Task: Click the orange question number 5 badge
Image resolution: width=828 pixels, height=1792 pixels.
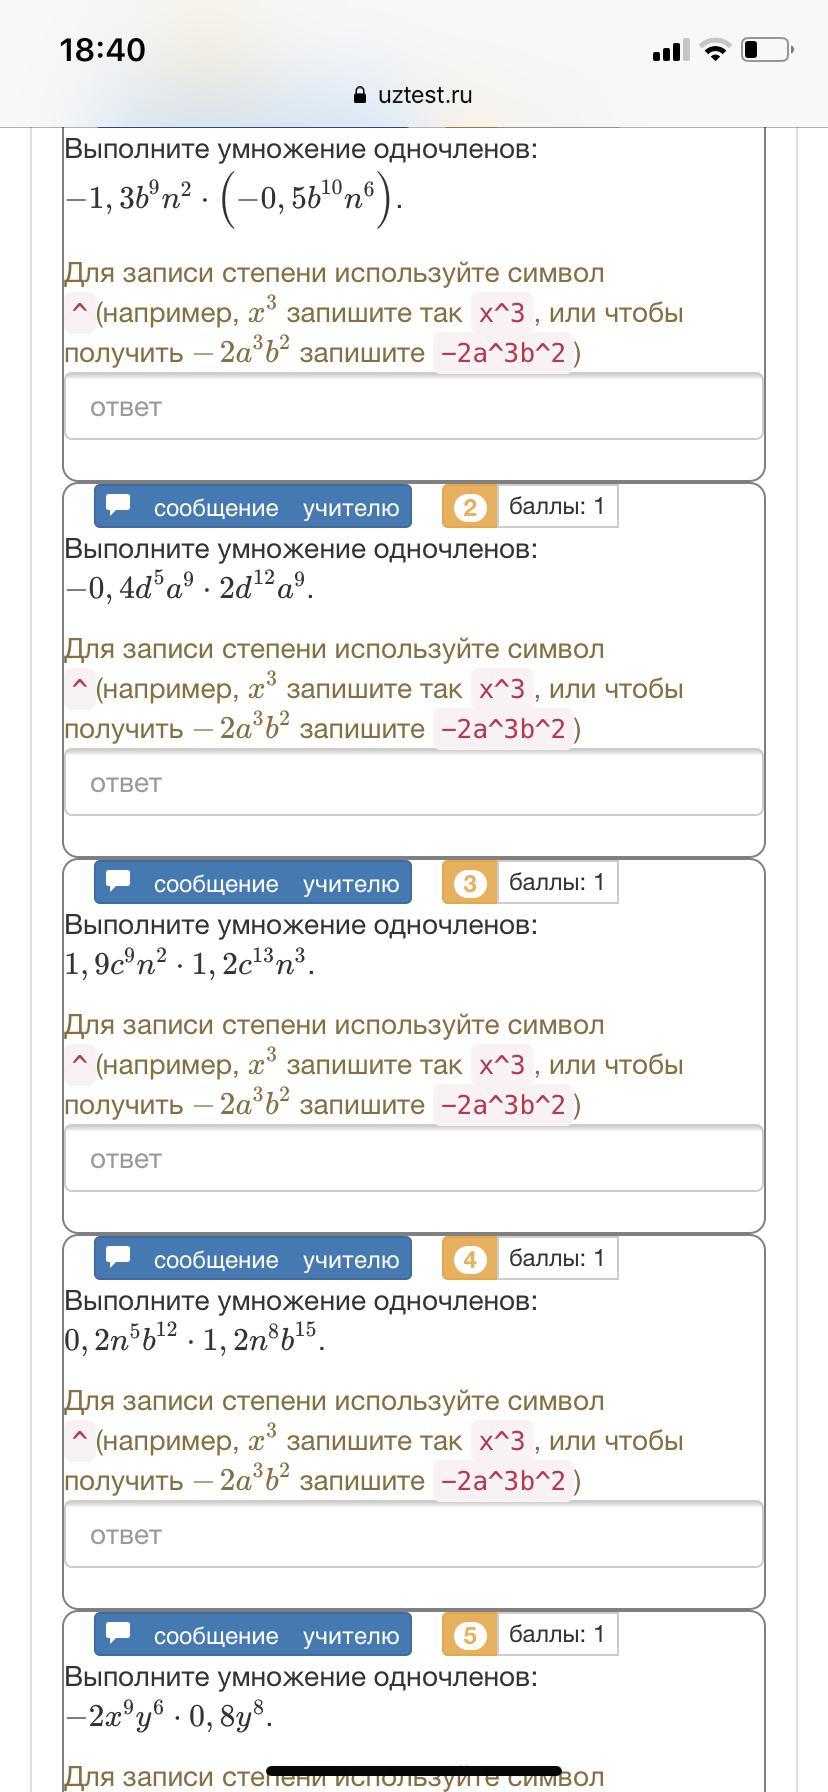Action: pos(469,1635)
